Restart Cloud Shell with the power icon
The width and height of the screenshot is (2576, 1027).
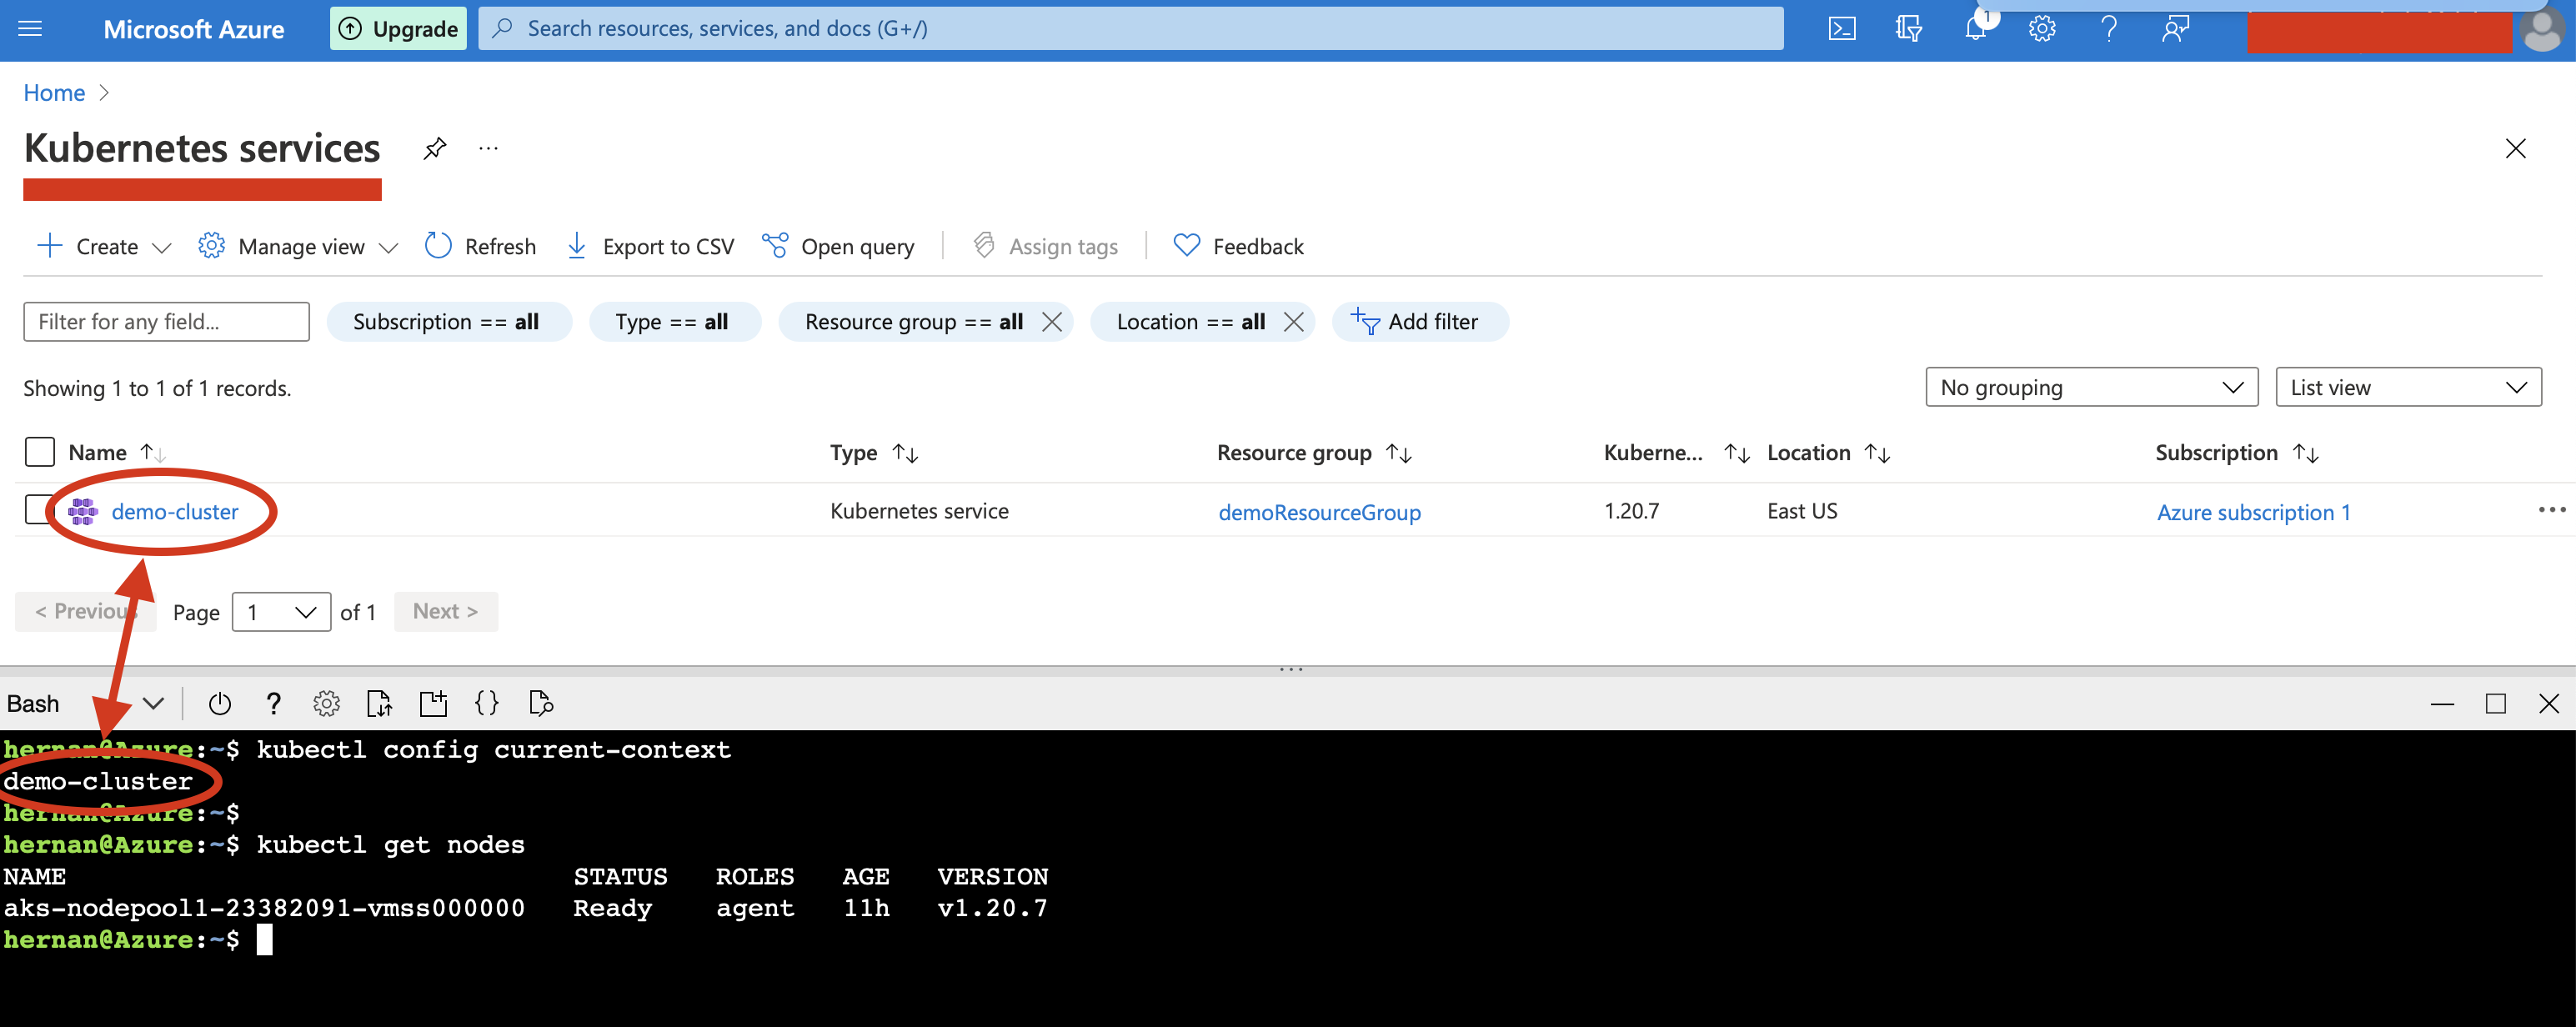(219, 704)
